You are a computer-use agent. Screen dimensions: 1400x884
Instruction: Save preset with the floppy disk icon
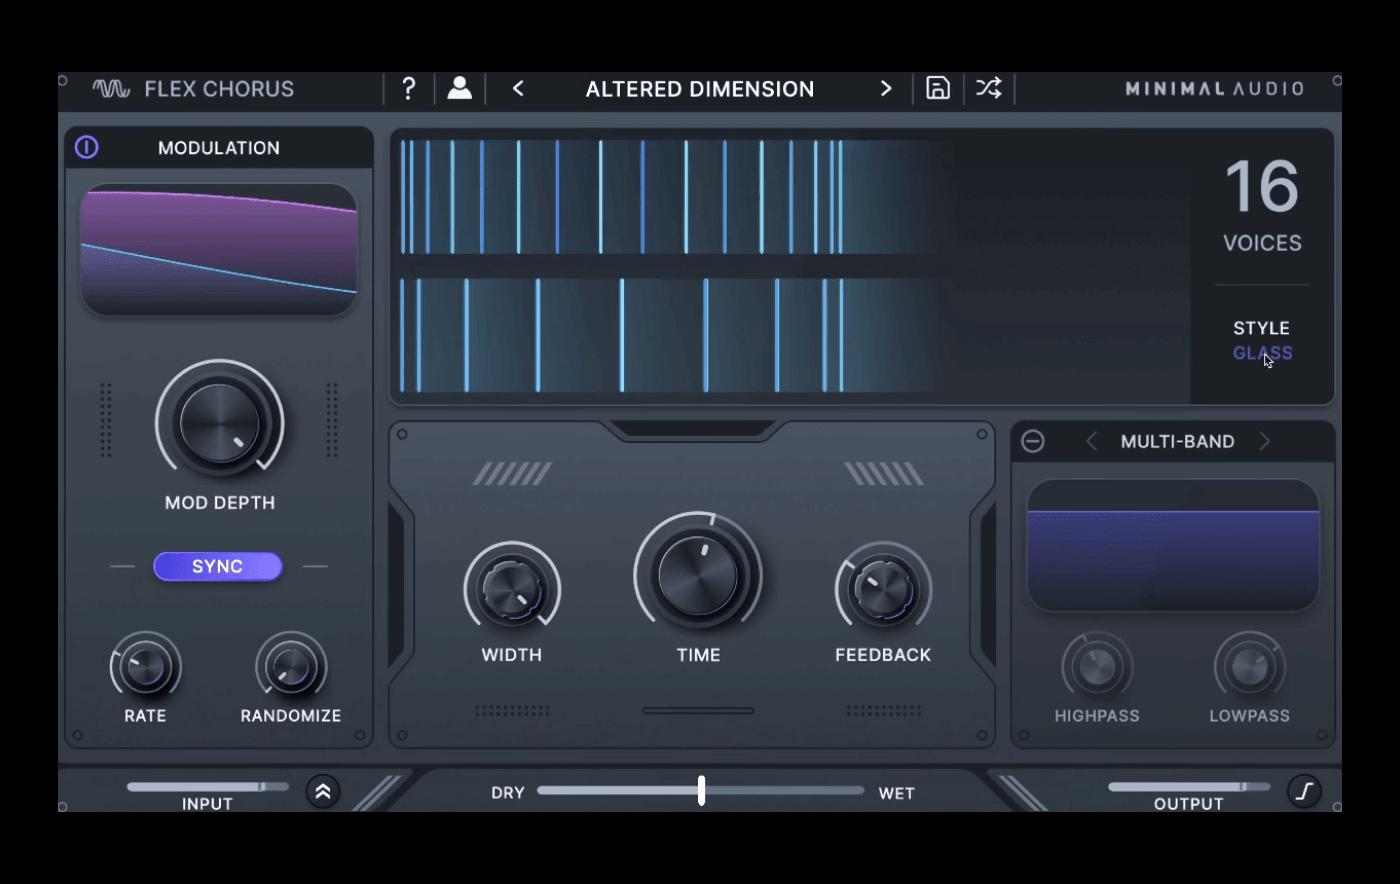click(x=938, y=88)
